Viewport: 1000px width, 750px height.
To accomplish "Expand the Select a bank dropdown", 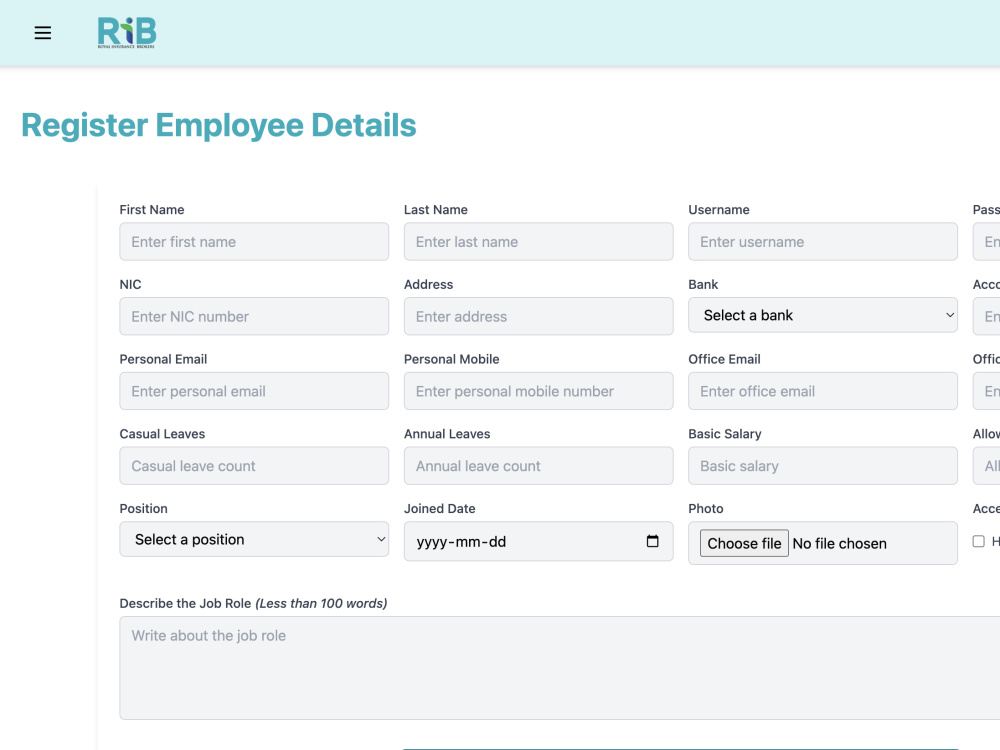I will [x=823, y=315].
